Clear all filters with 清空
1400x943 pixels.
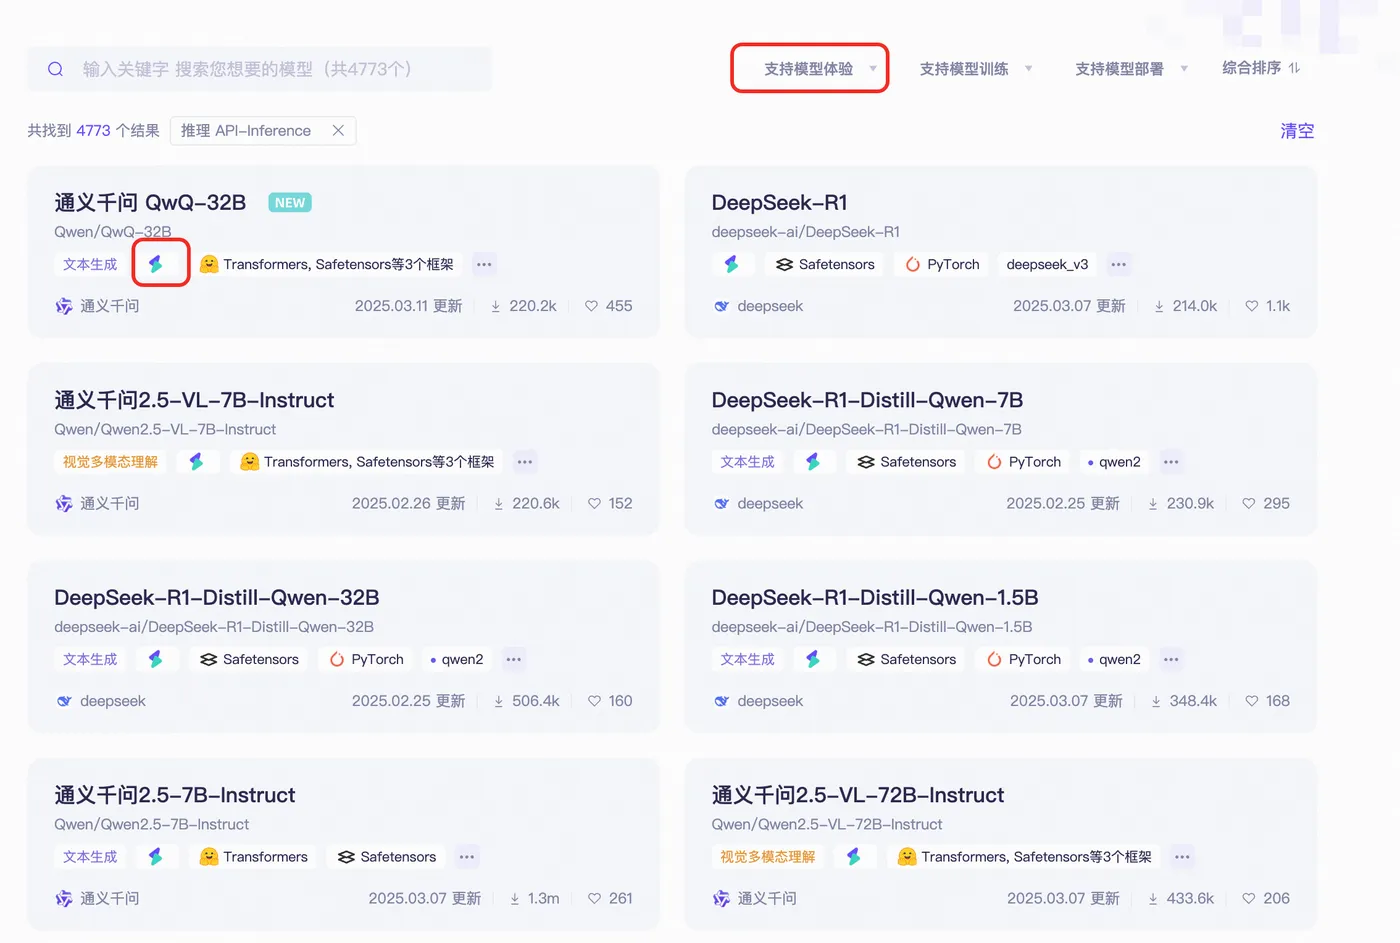pyautogui.click(x=1297, y=131)
